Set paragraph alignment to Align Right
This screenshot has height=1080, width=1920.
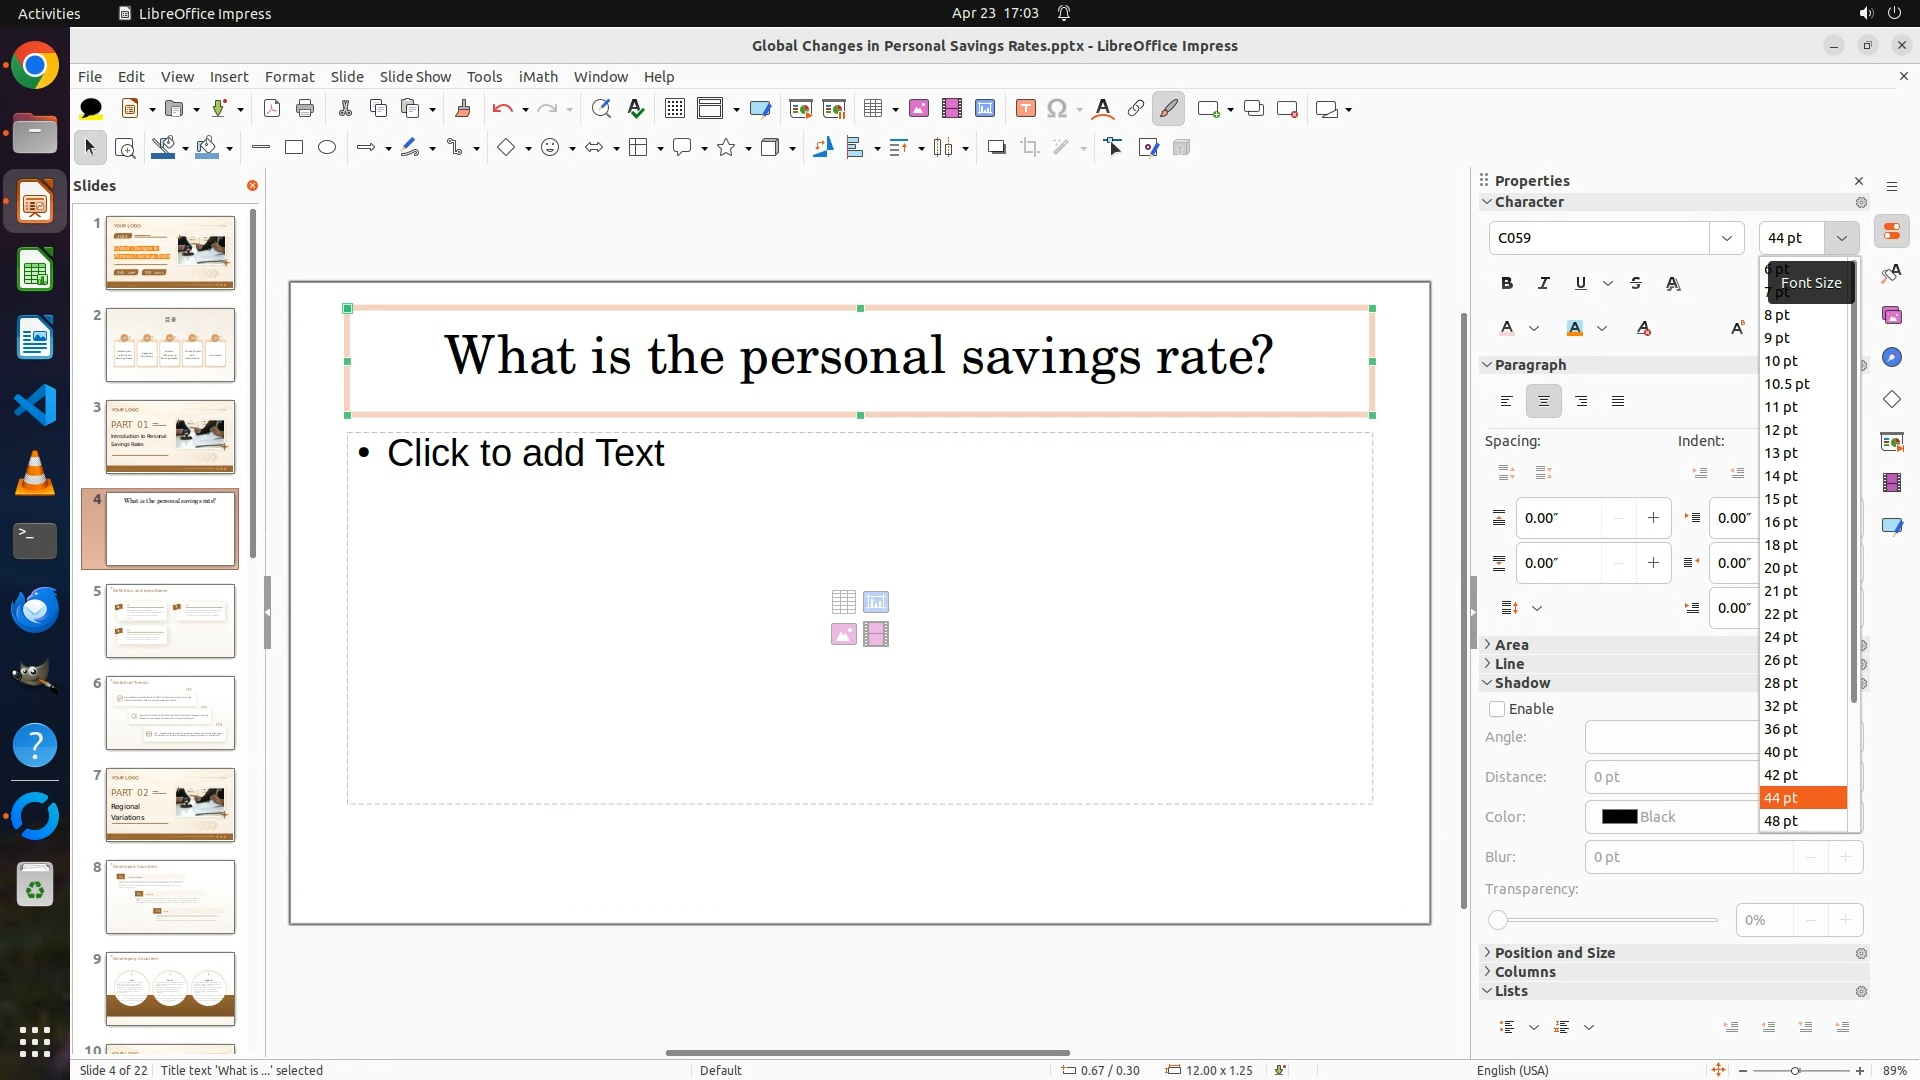(1581, 402)
